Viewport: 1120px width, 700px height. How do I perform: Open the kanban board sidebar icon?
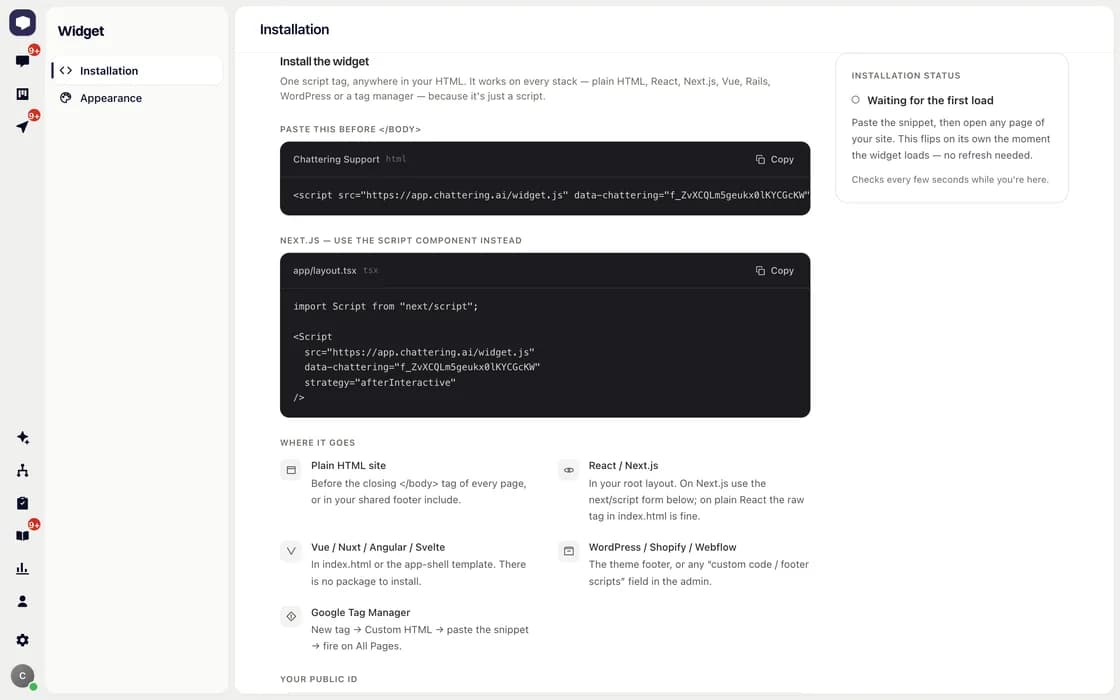click(22, 94)
